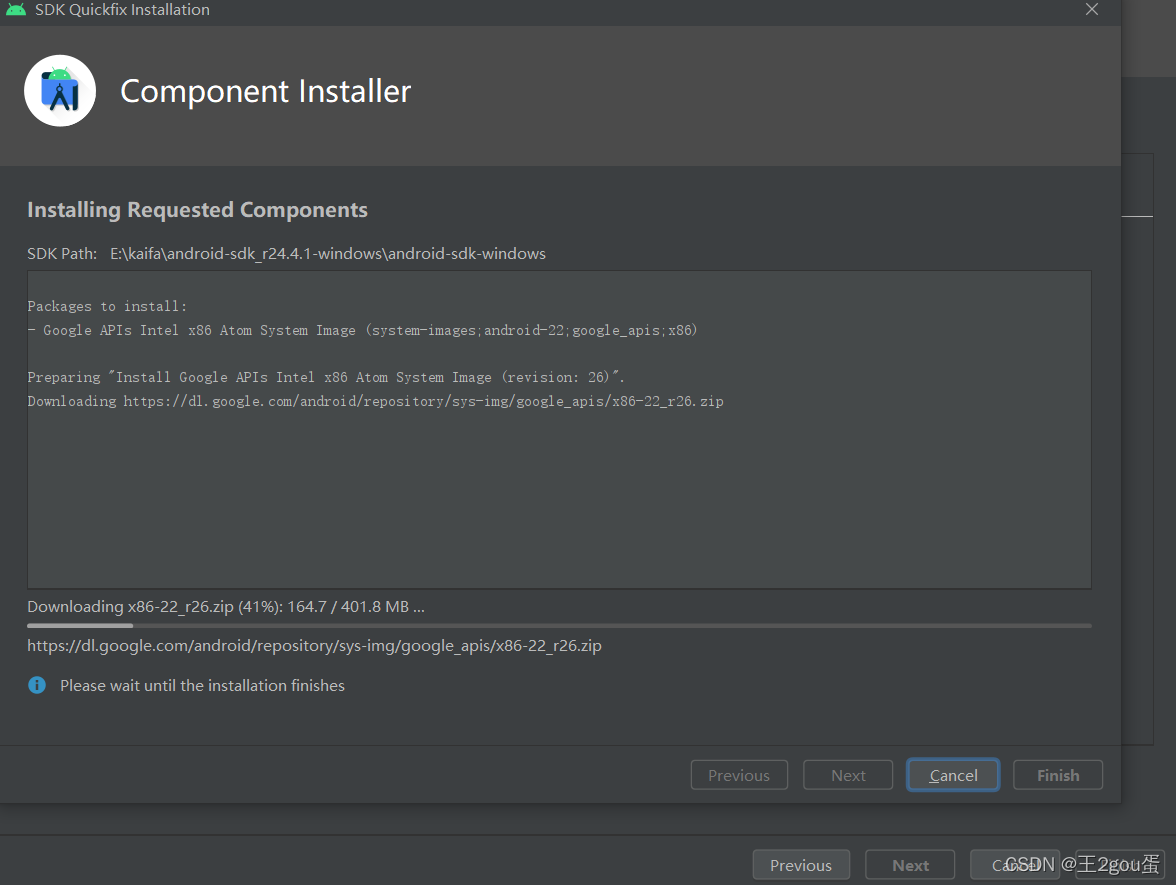
Task: Click the blue info icon beside wait message
Action: [x=37, y=685]
